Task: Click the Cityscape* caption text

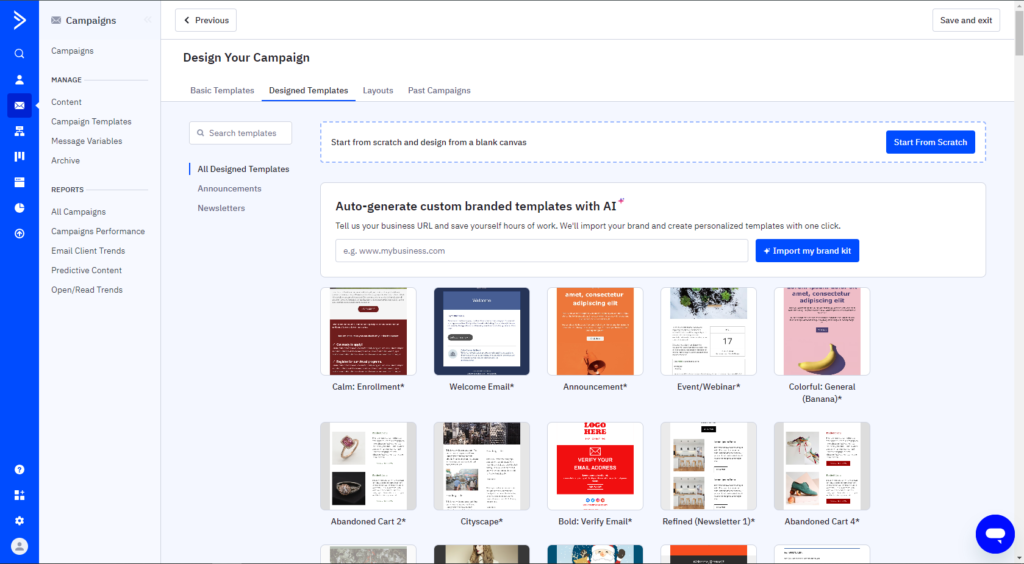Action: click(482, 522)
